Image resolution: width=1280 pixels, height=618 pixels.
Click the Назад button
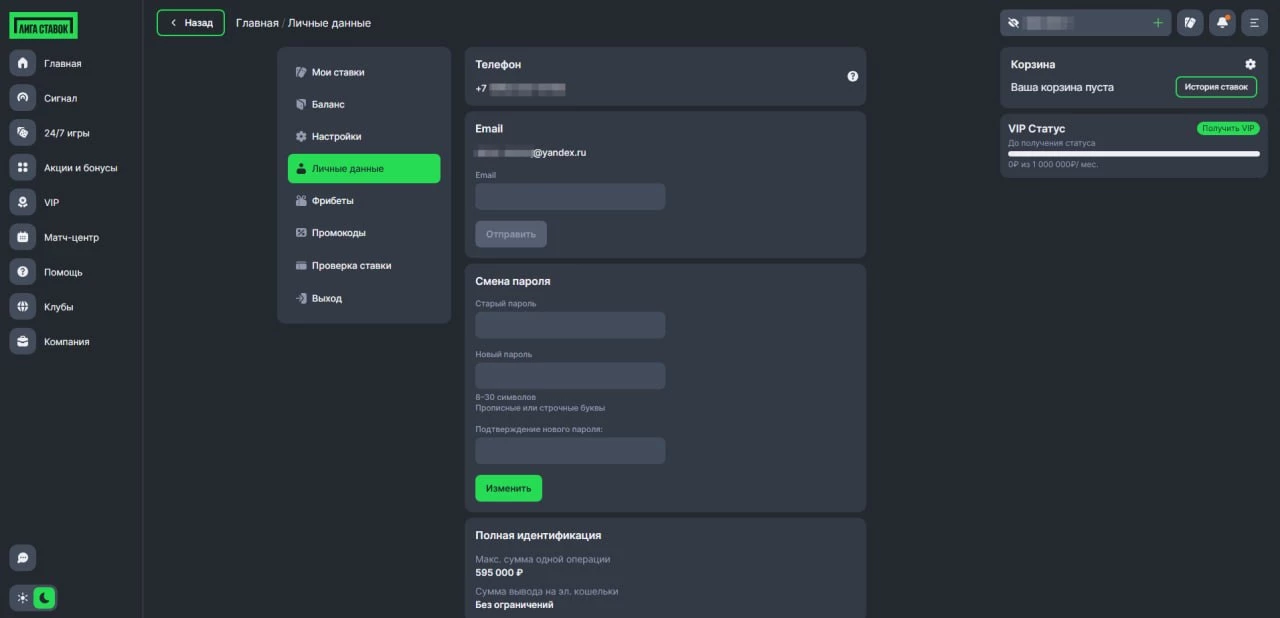coord(191,23)
